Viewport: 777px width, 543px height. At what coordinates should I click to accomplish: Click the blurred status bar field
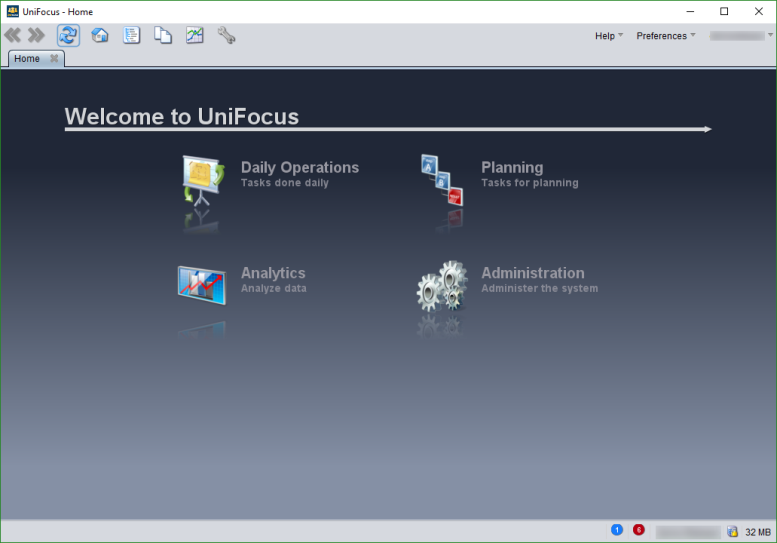click(x=687, y=532)
